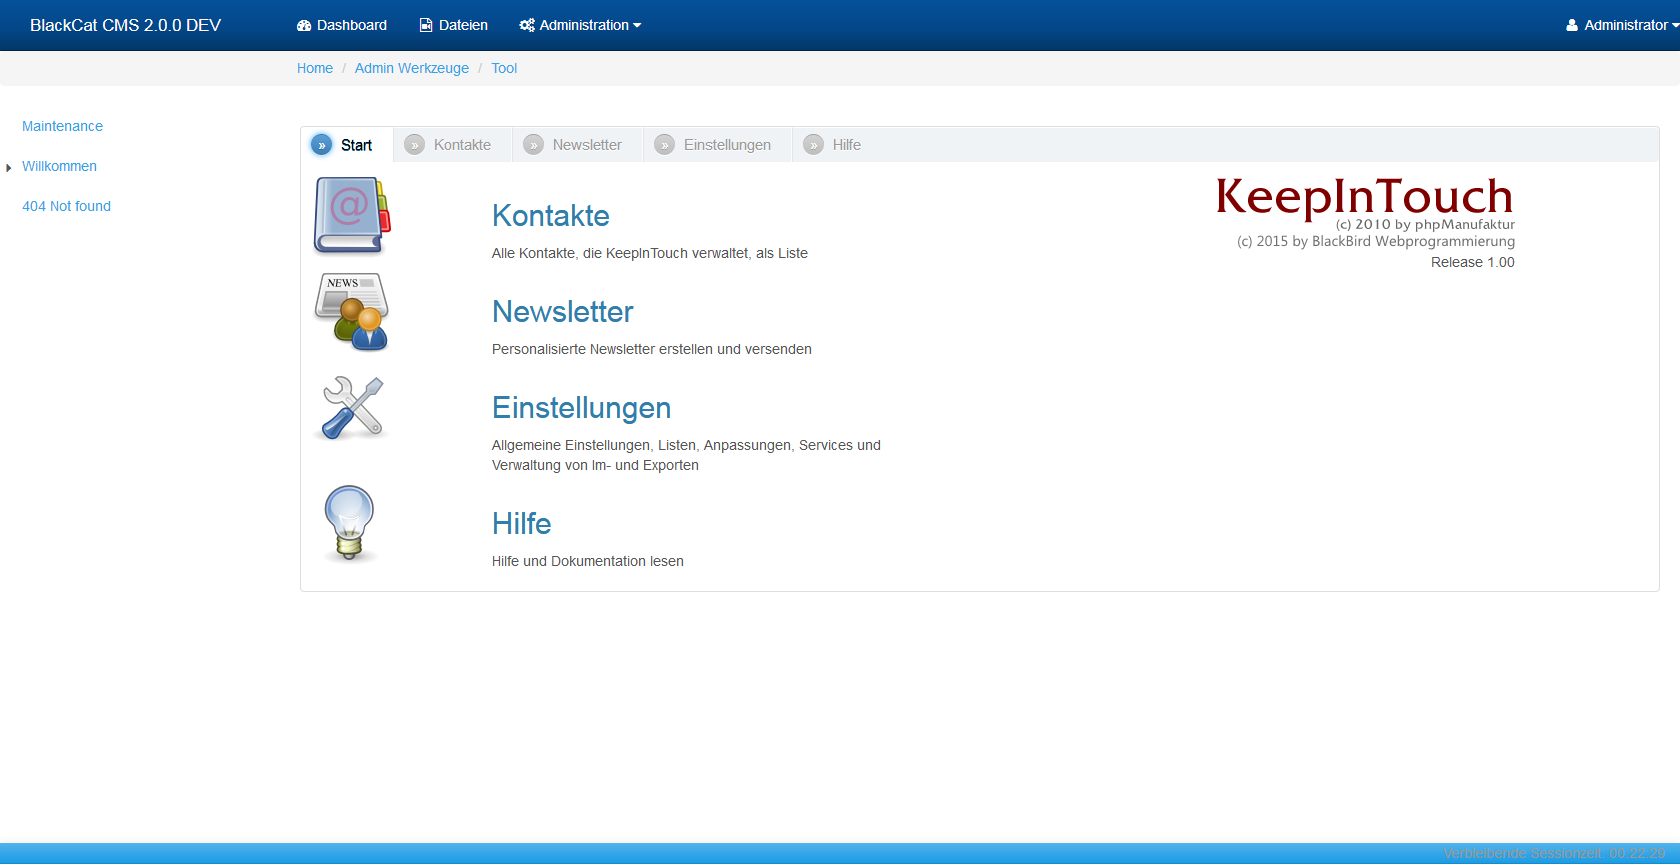The height and width of the screenshot is (864, 1680).
Task: Click the Dashboard gauge icon in navbar
Action: 304,25
